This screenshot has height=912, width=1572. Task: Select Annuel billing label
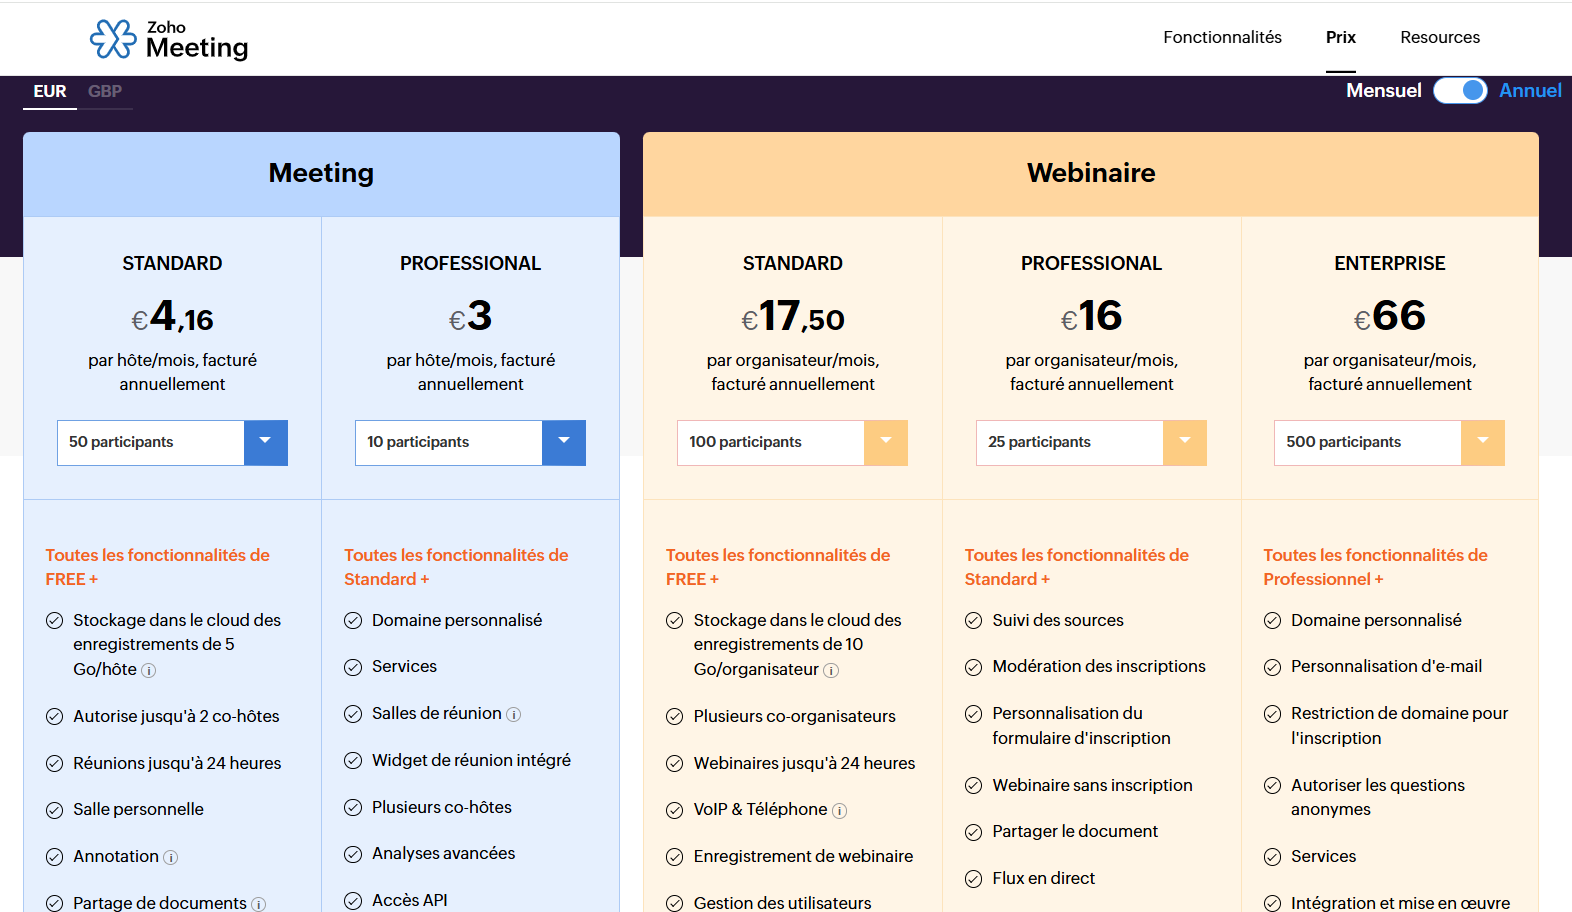[1530, 91]
